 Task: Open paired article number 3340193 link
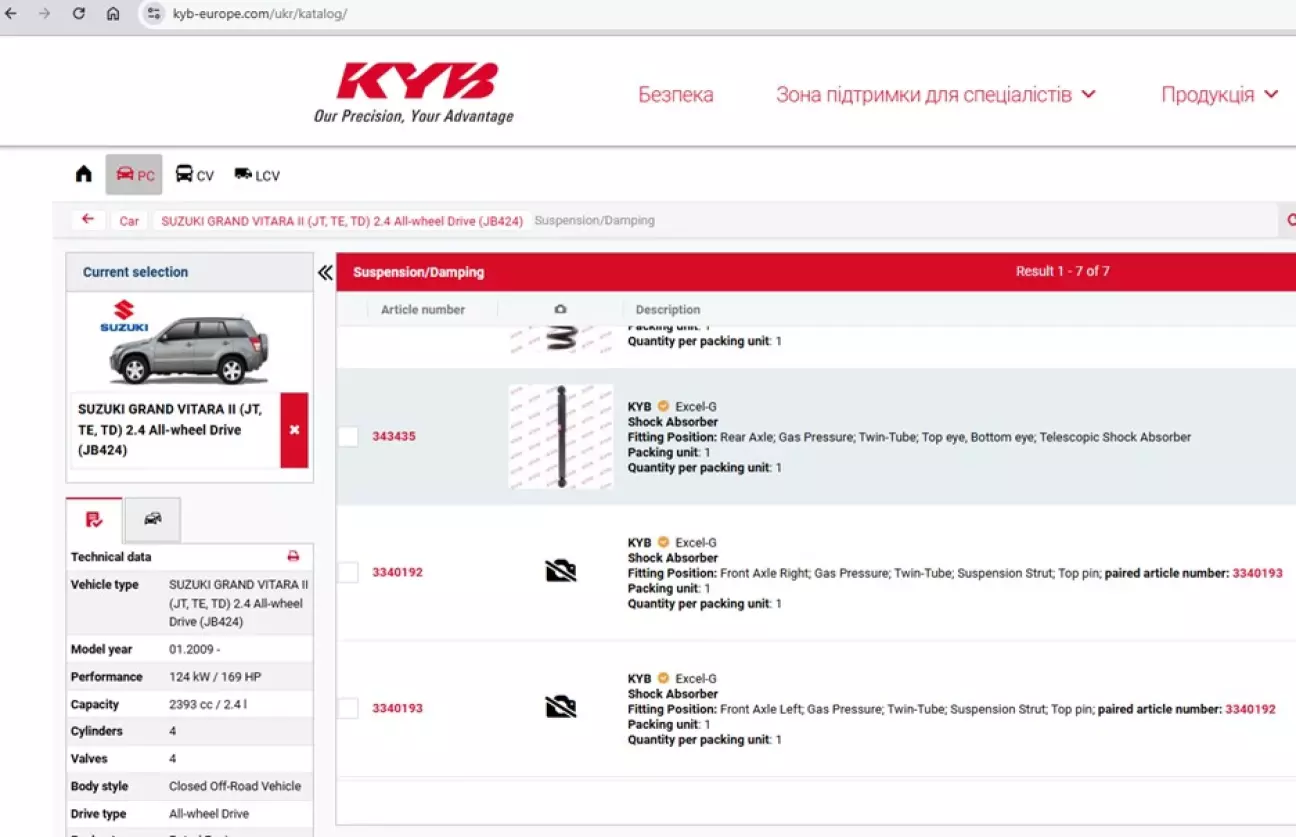point(1257,574)
